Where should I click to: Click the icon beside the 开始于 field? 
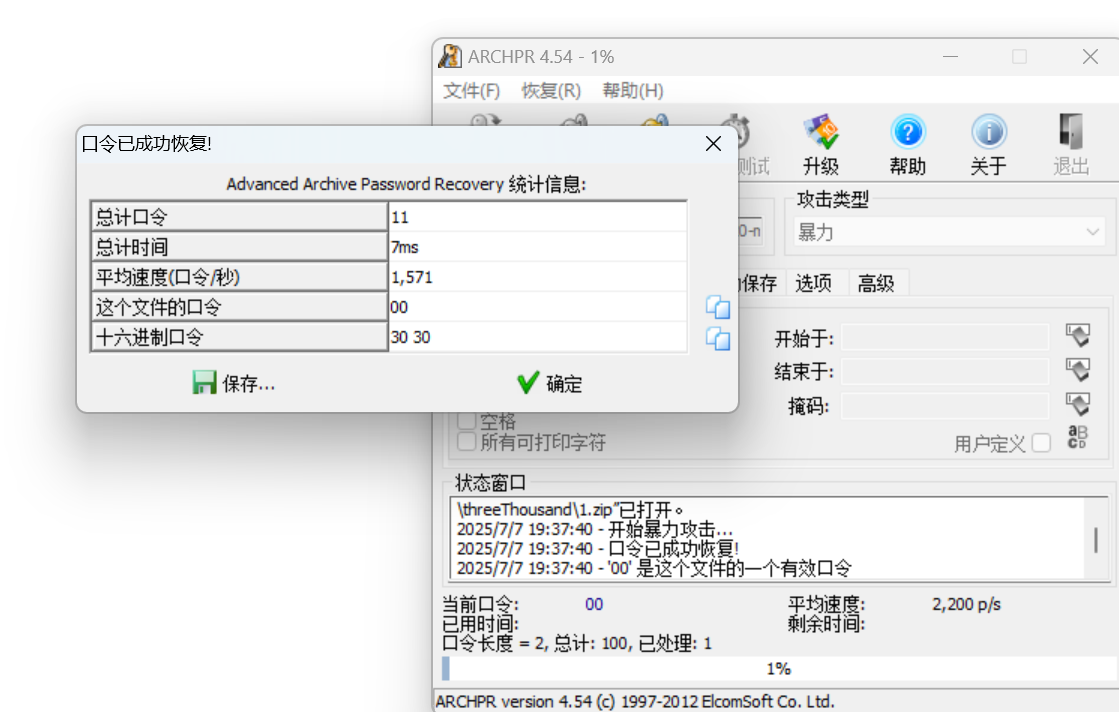coord(1078,335)
